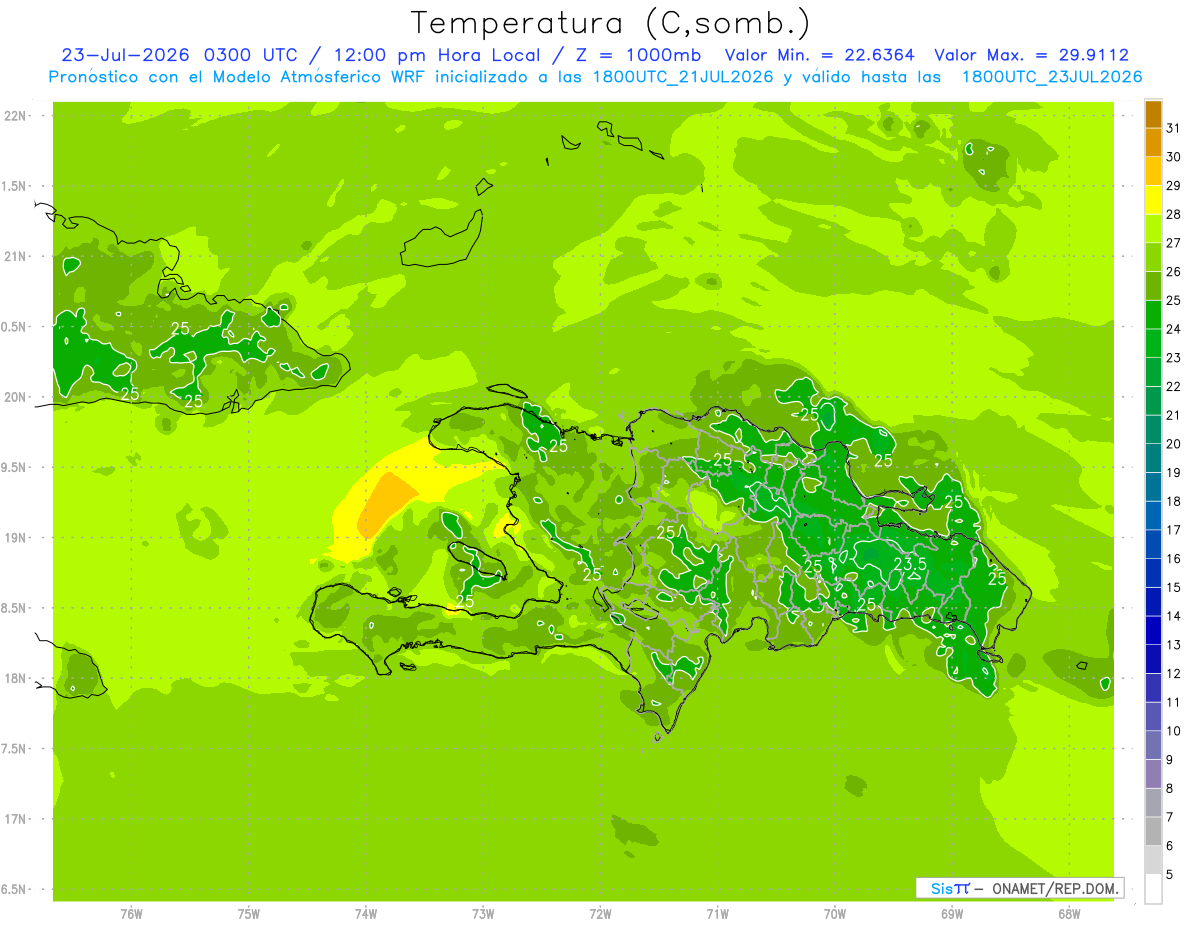Pick the legend swatch between 22 and 23
This screenshot has height=927, width=1200.
(1153, 372)
